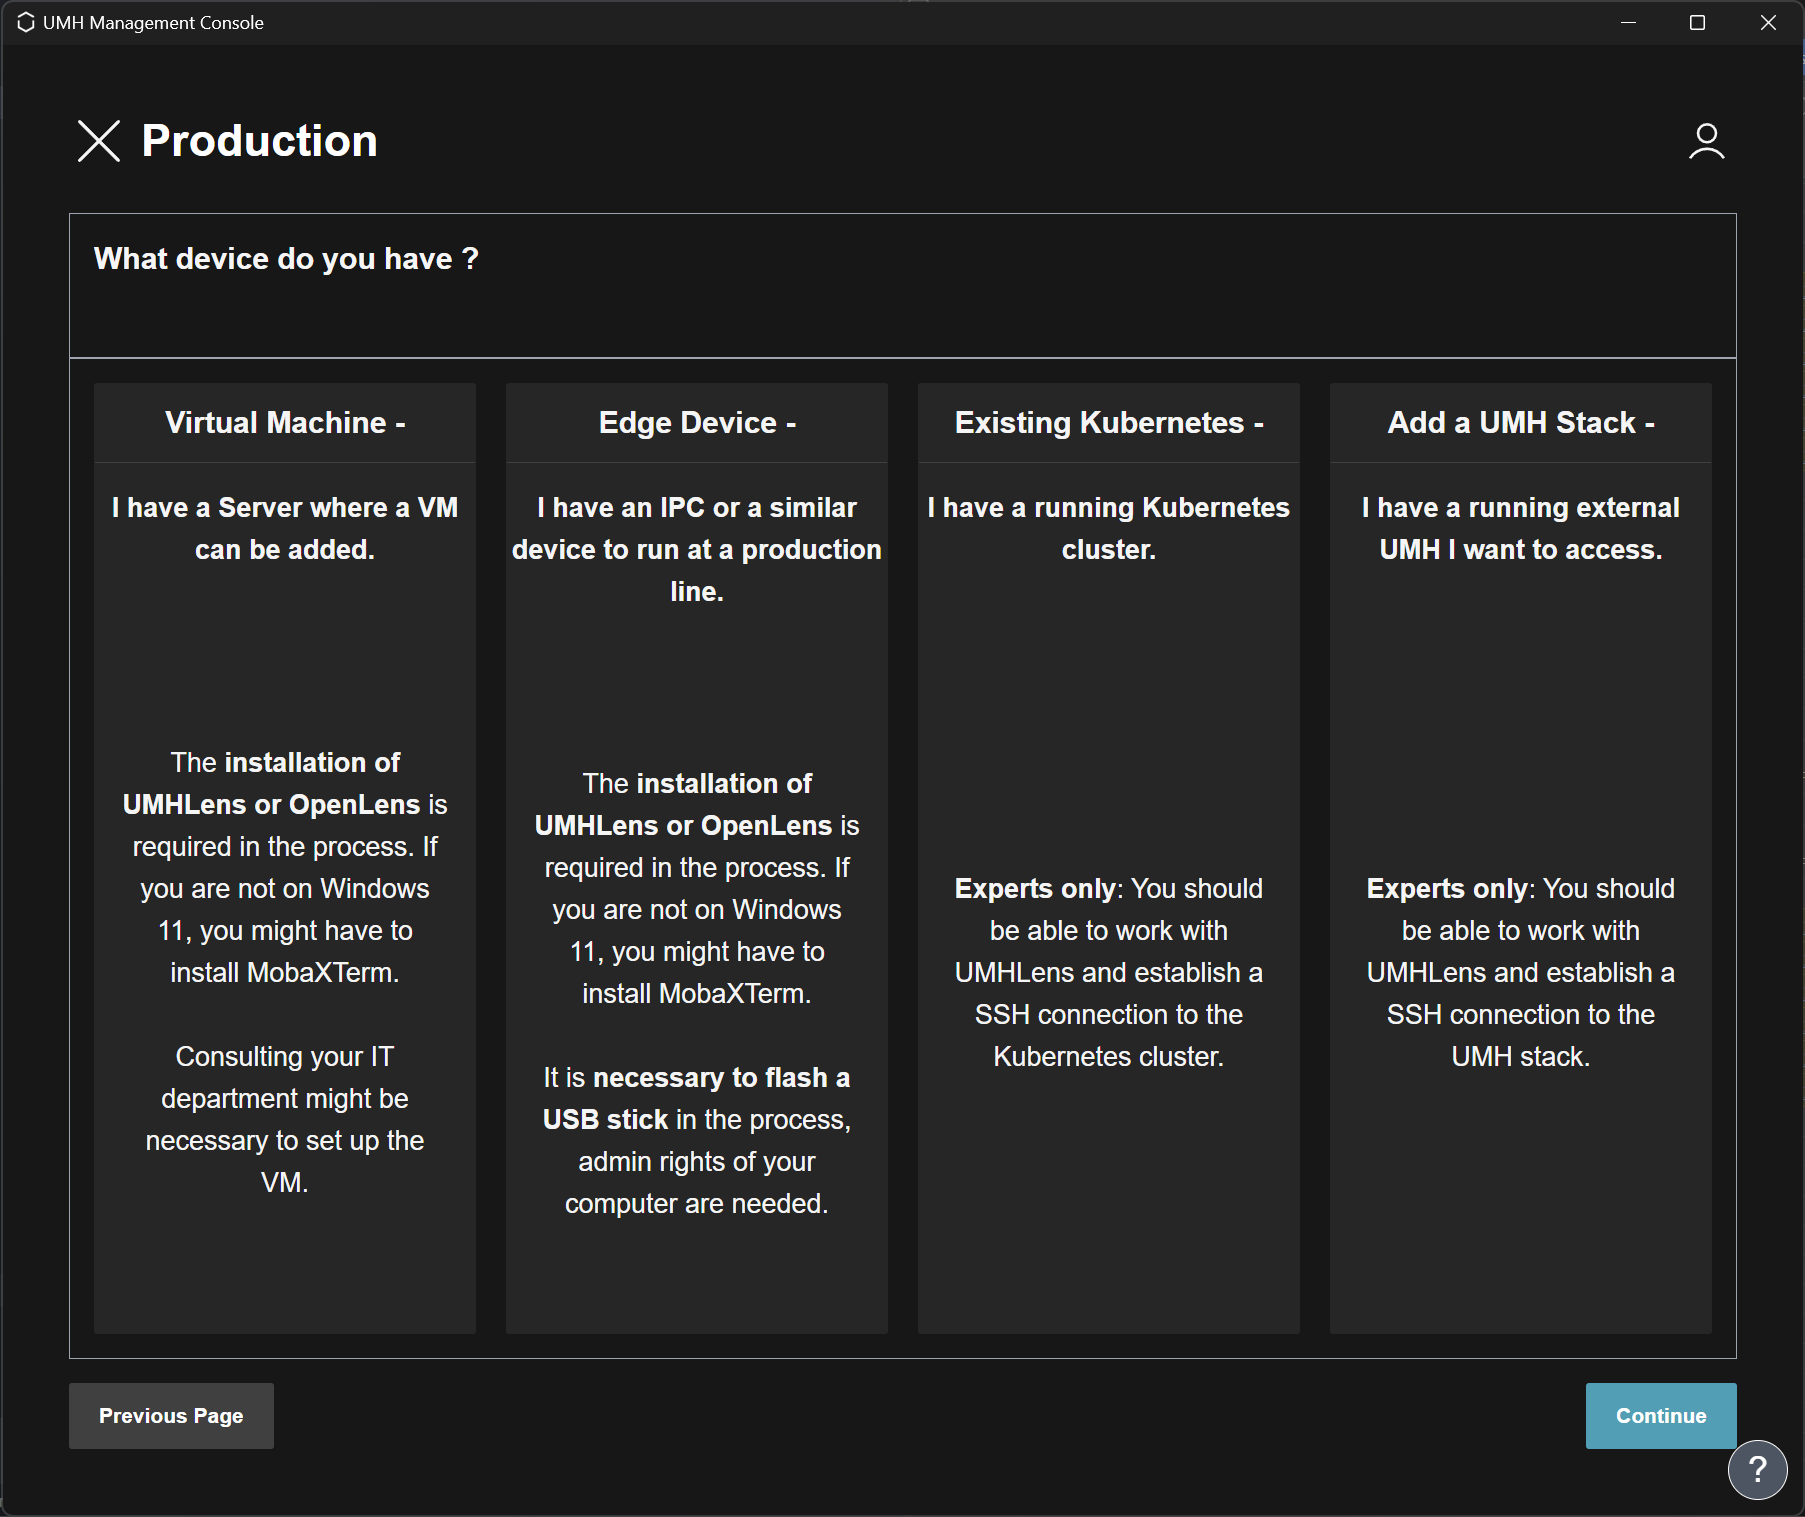
Task: Go back with Previous Page button
Action: pyautogui.click(x=171, y=1415)
